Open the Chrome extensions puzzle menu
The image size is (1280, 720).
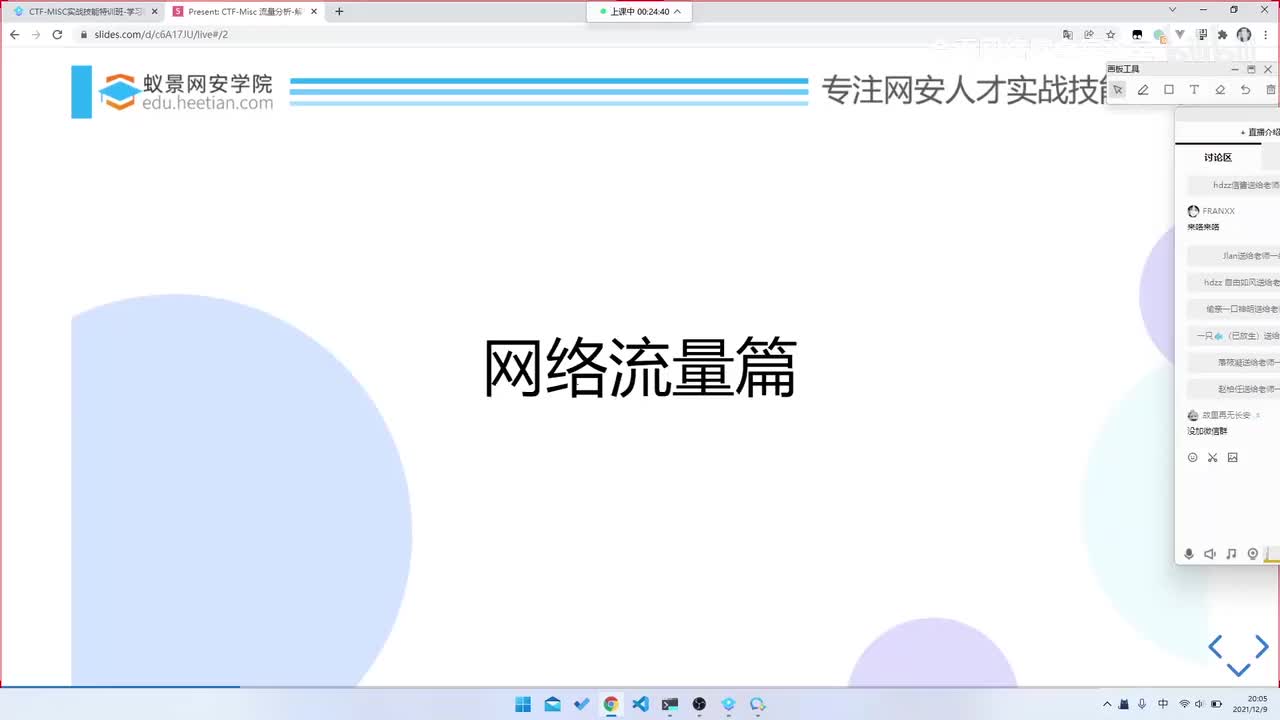click(x=1222, y=34)
